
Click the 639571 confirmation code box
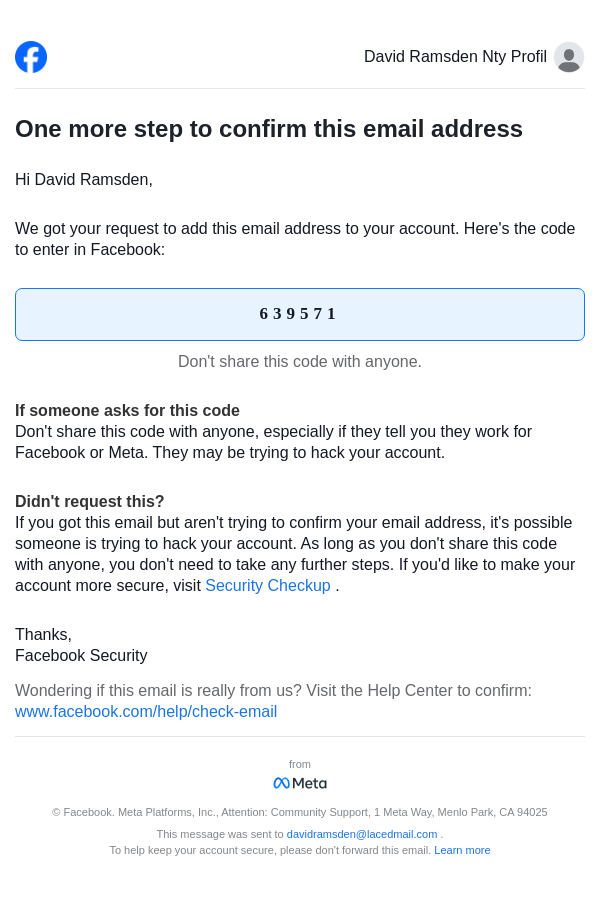300,314
